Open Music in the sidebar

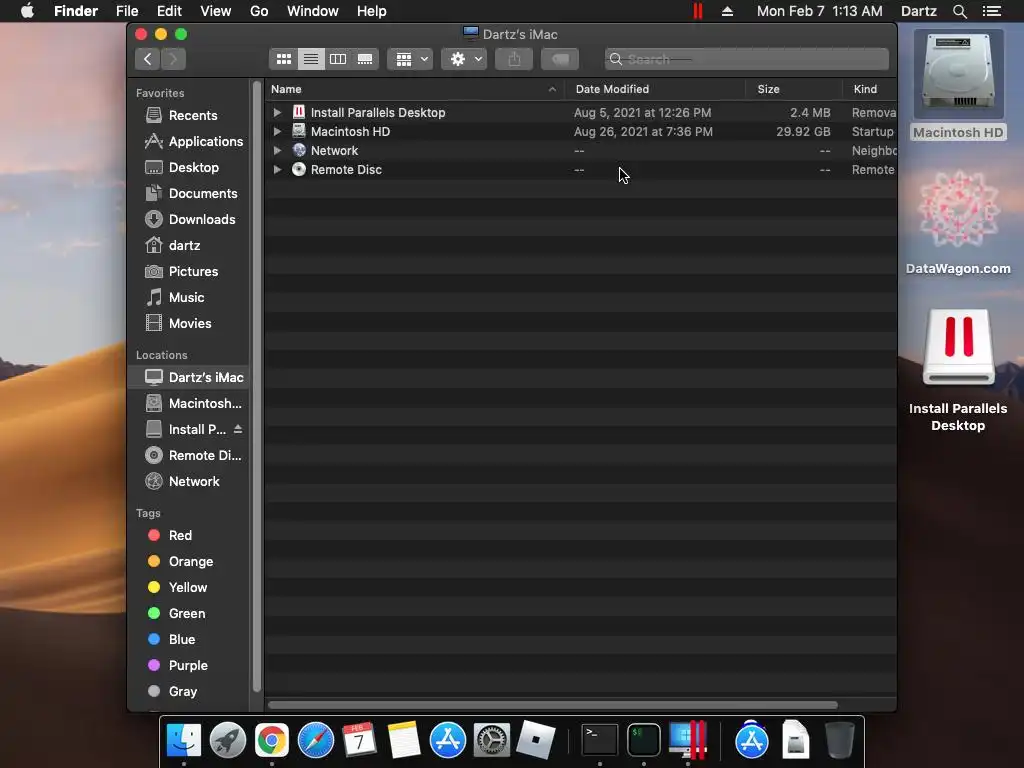188,298
